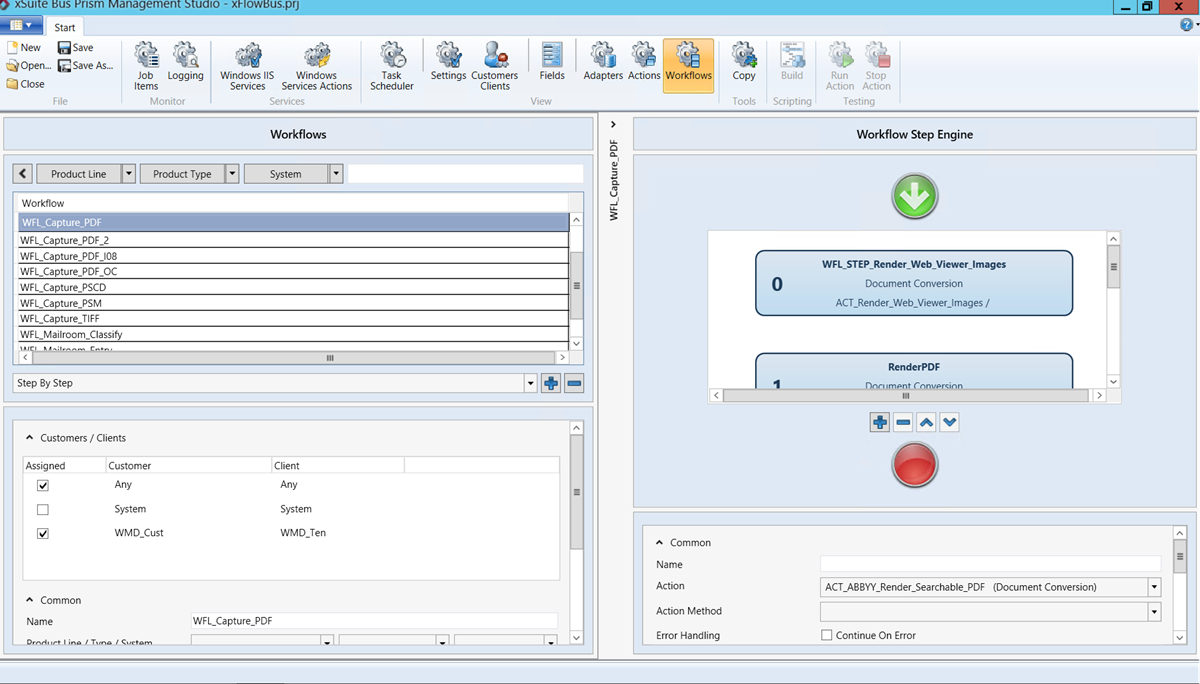This screenshot has height=684, width=1200.
Task: Click the Customers Clients ribbon icon
Action: [x=495, y=62]
